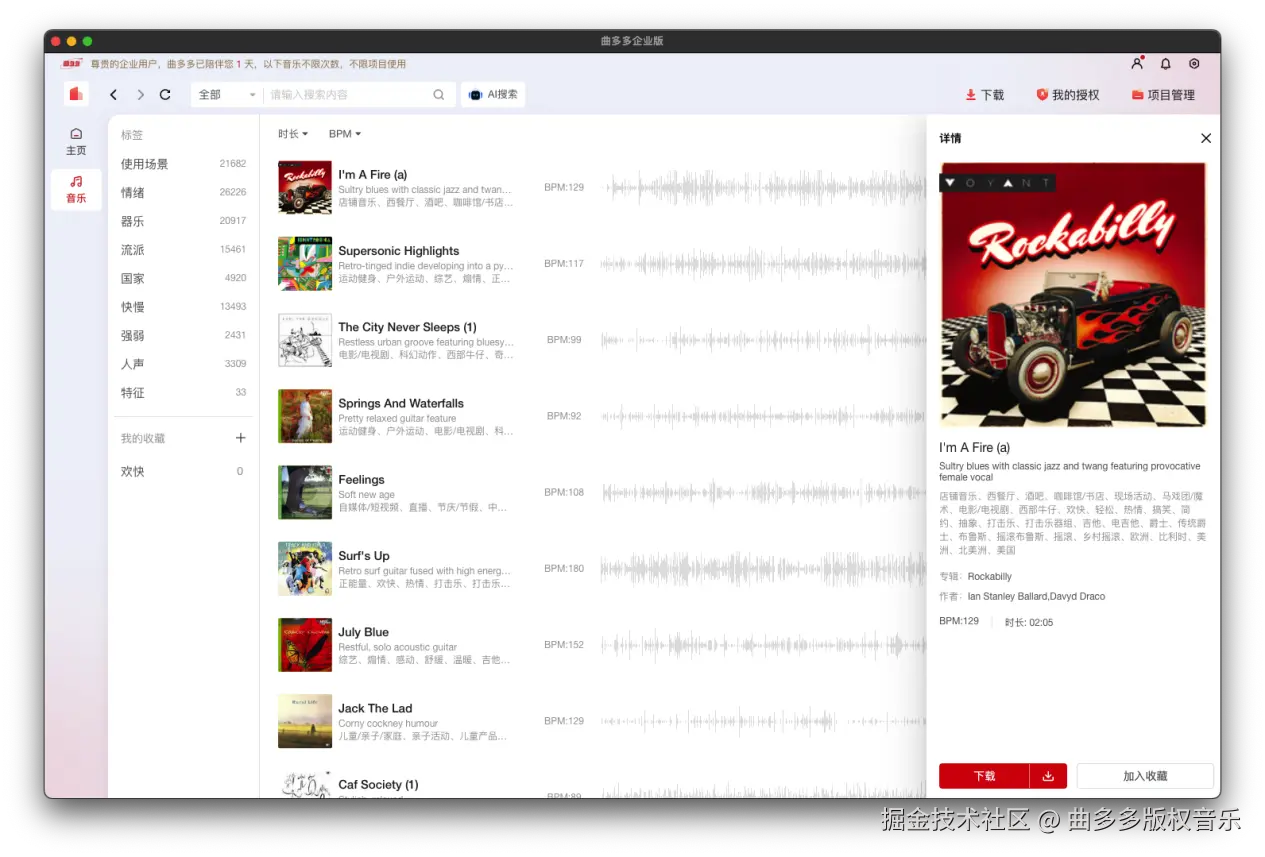Click the Feelings cover thumbnail
The image size is (1265, 857).
pyautogui.click(x=305, y=492)
